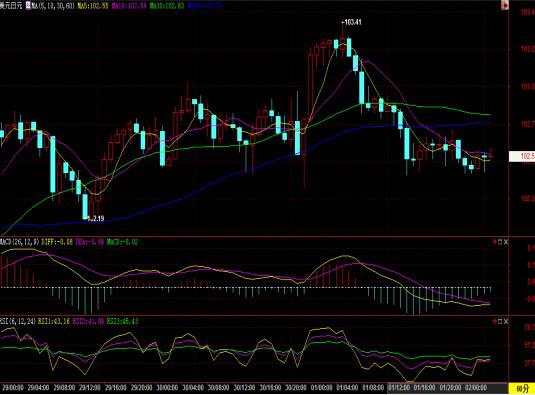Click the lowest cyan candle near 102.19
The image size is (535, 395).
click(85, 207)
